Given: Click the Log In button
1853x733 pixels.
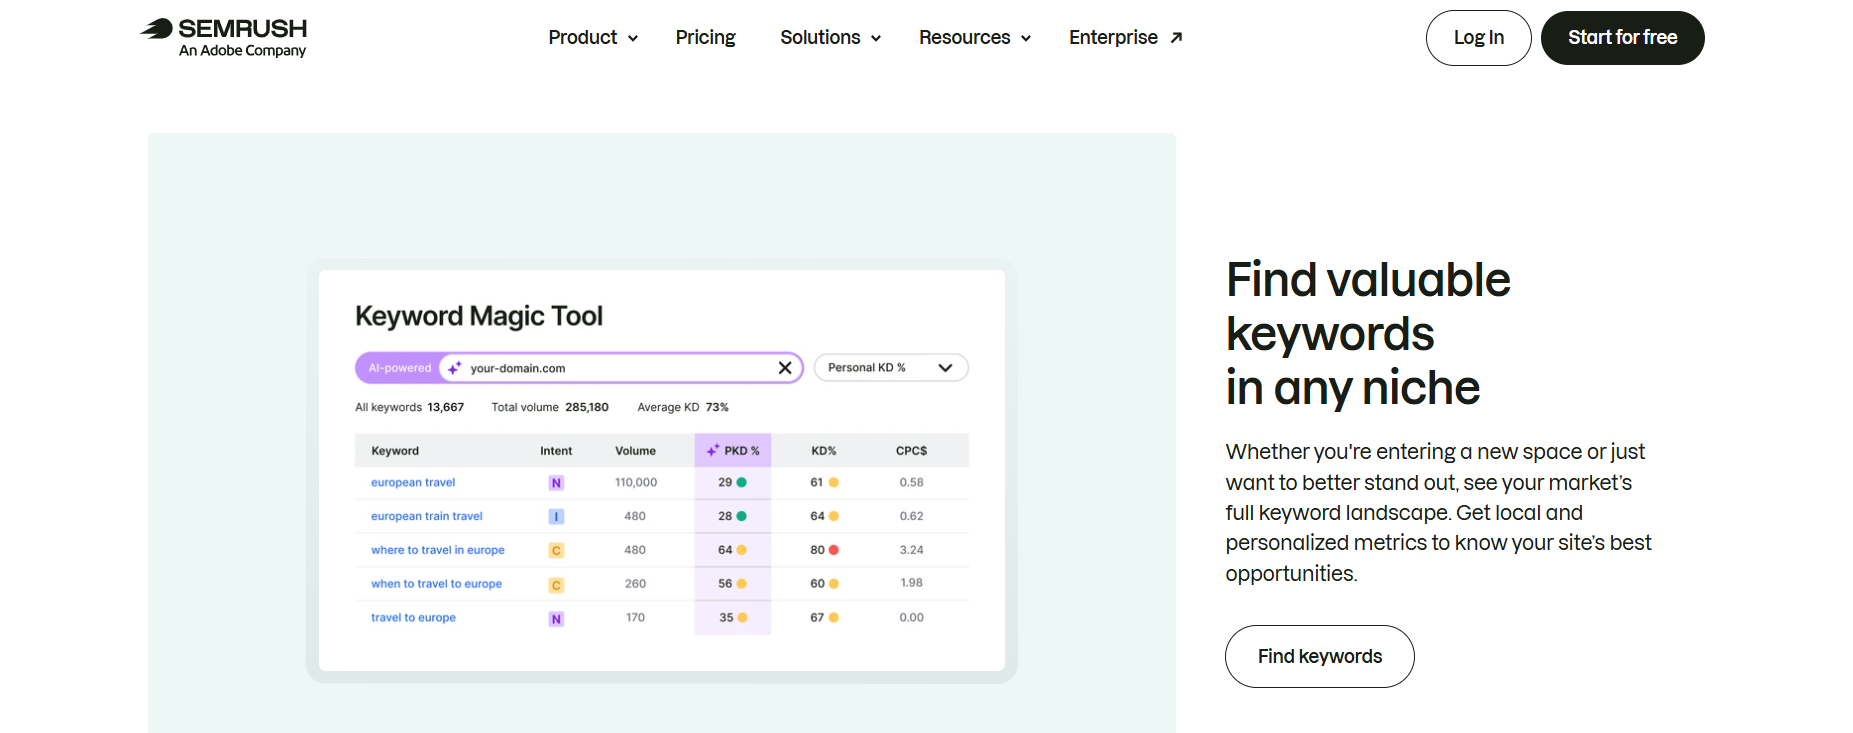Looking at the screenshot, I should [1478, 38].
